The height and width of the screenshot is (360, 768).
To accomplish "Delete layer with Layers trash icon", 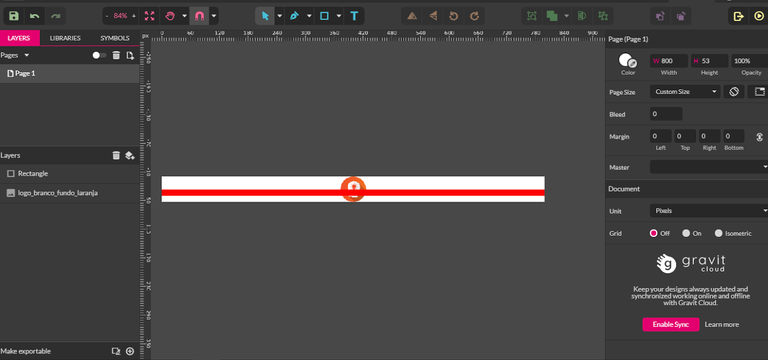I will tap(116, 155).
